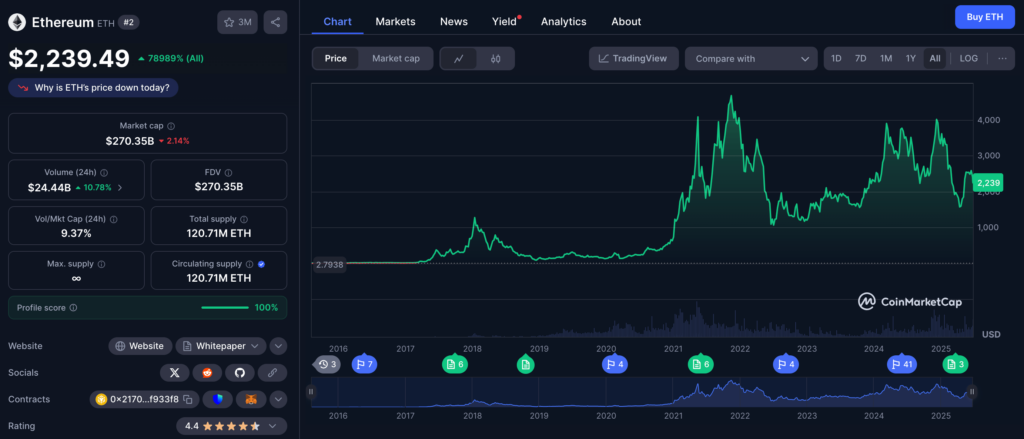Click the right handle of range selector
Viewport: 1024px width, 439px height.
(972, 392)
